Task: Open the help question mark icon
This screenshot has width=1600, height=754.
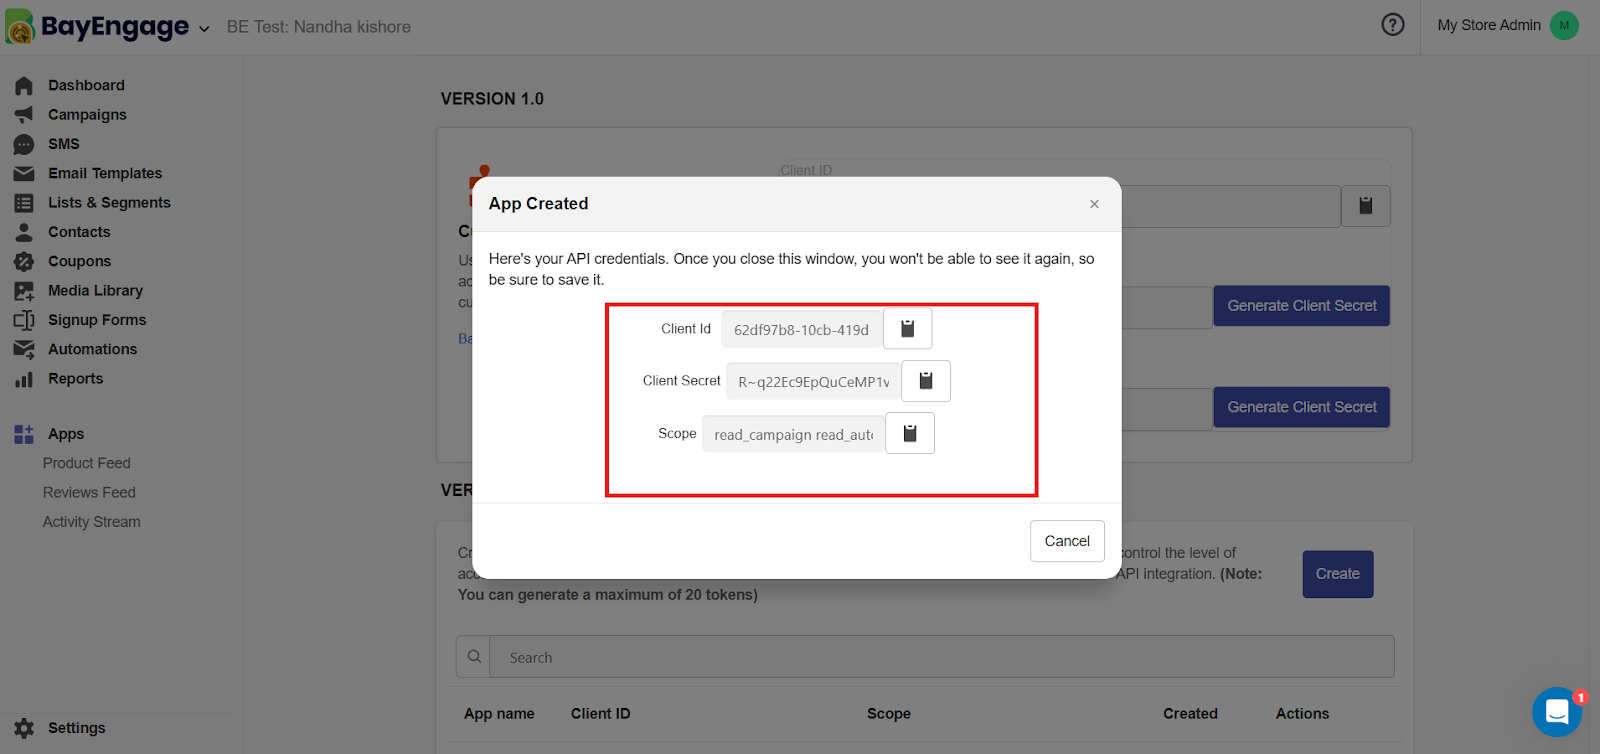Action: pyautogui.click(x=1393, y=25)
